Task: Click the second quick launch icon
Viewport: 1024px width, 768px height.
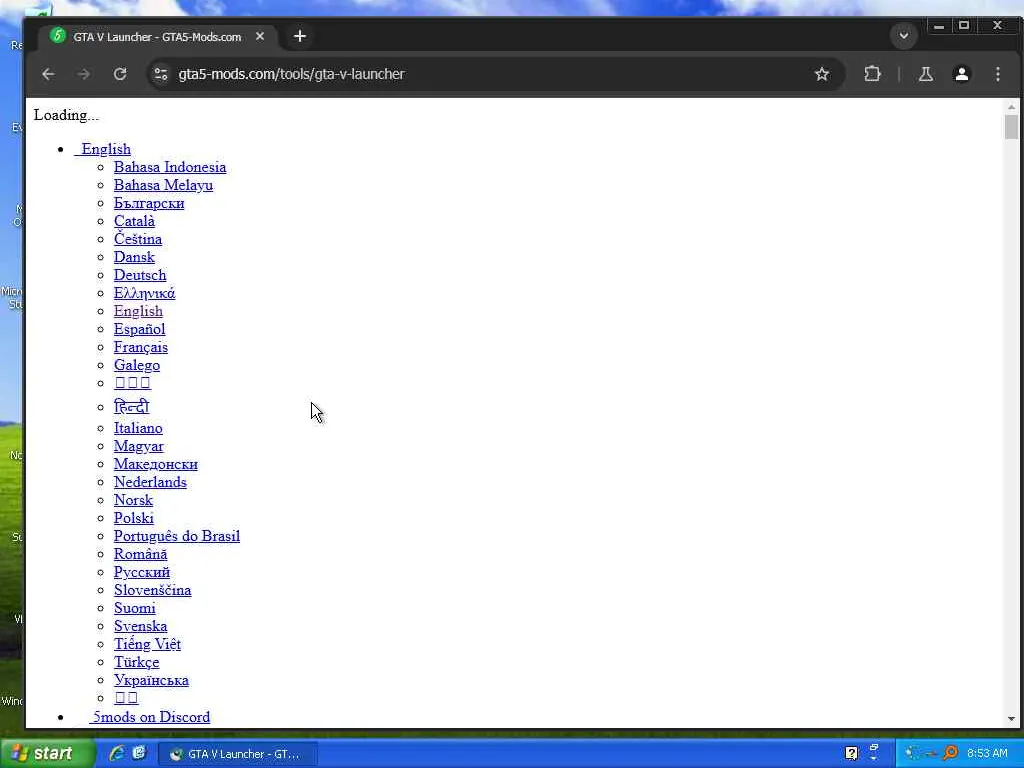Action: pos(138,753)
